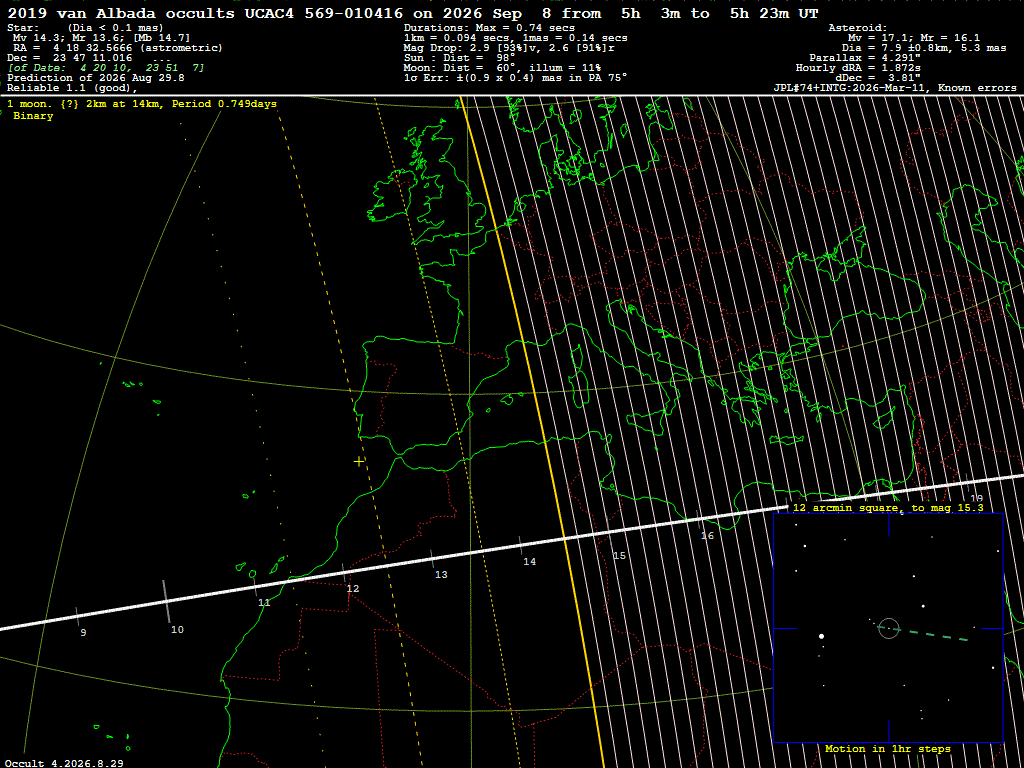This screenshot has width=1024, height=768.
Task: Select time tick labeled 12 on path
Action: tap(353, 588)
